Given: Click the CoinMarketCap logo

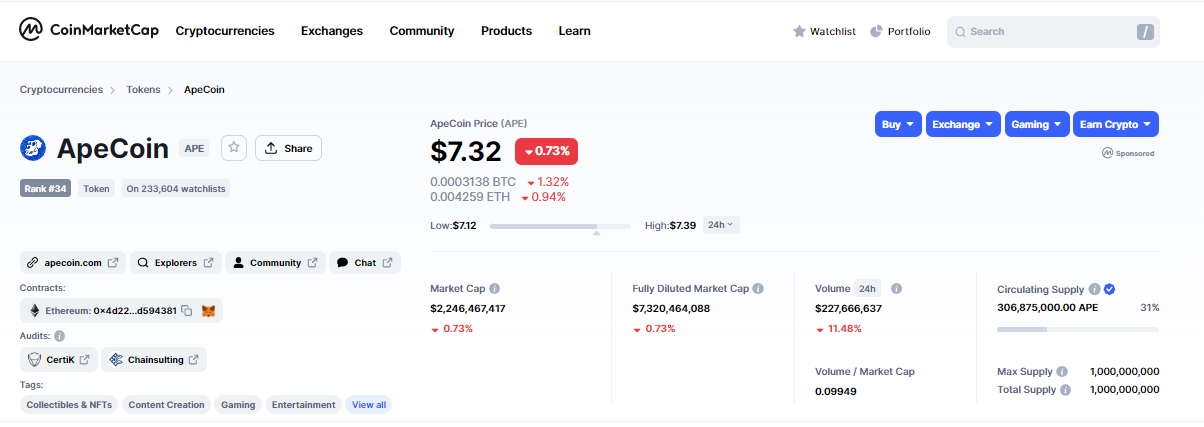Looking at the screenshot, I should (x=89, y=31).
